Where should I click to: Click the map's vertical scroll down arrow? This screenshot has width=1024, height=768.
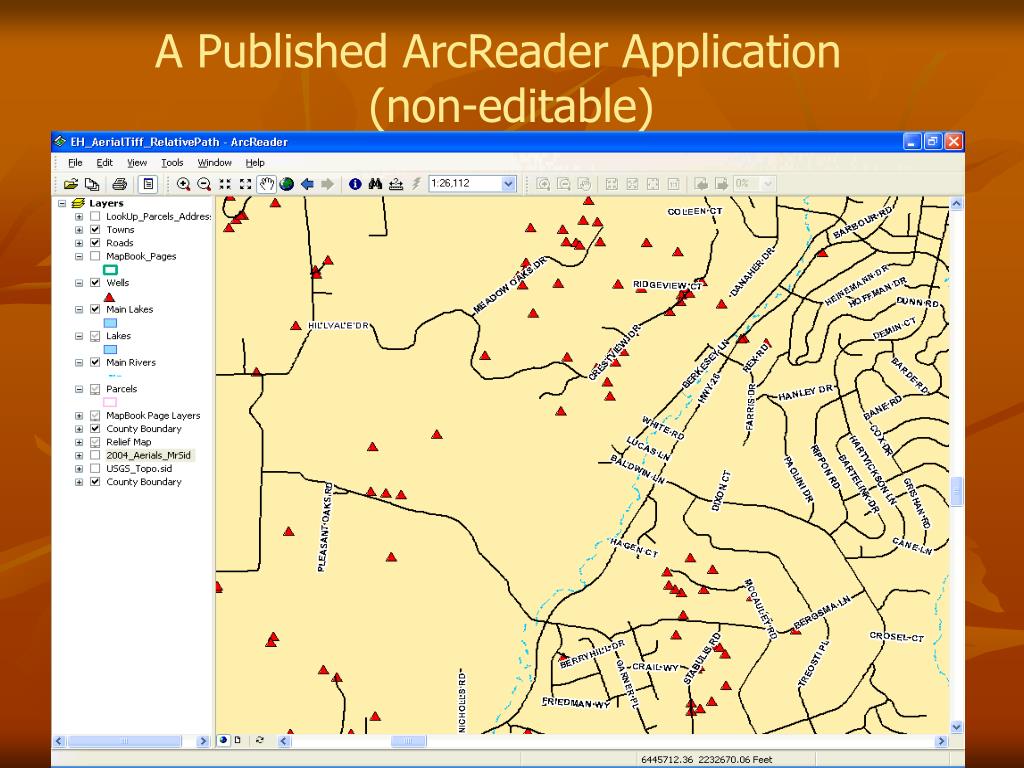pyautogui.click(x=956, y=727)
